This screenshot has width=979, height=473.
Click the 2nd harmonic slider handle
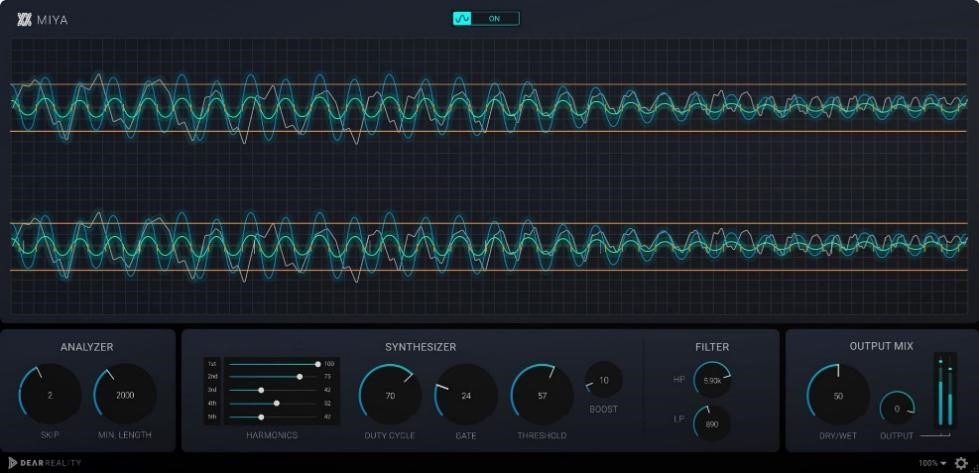300,377
